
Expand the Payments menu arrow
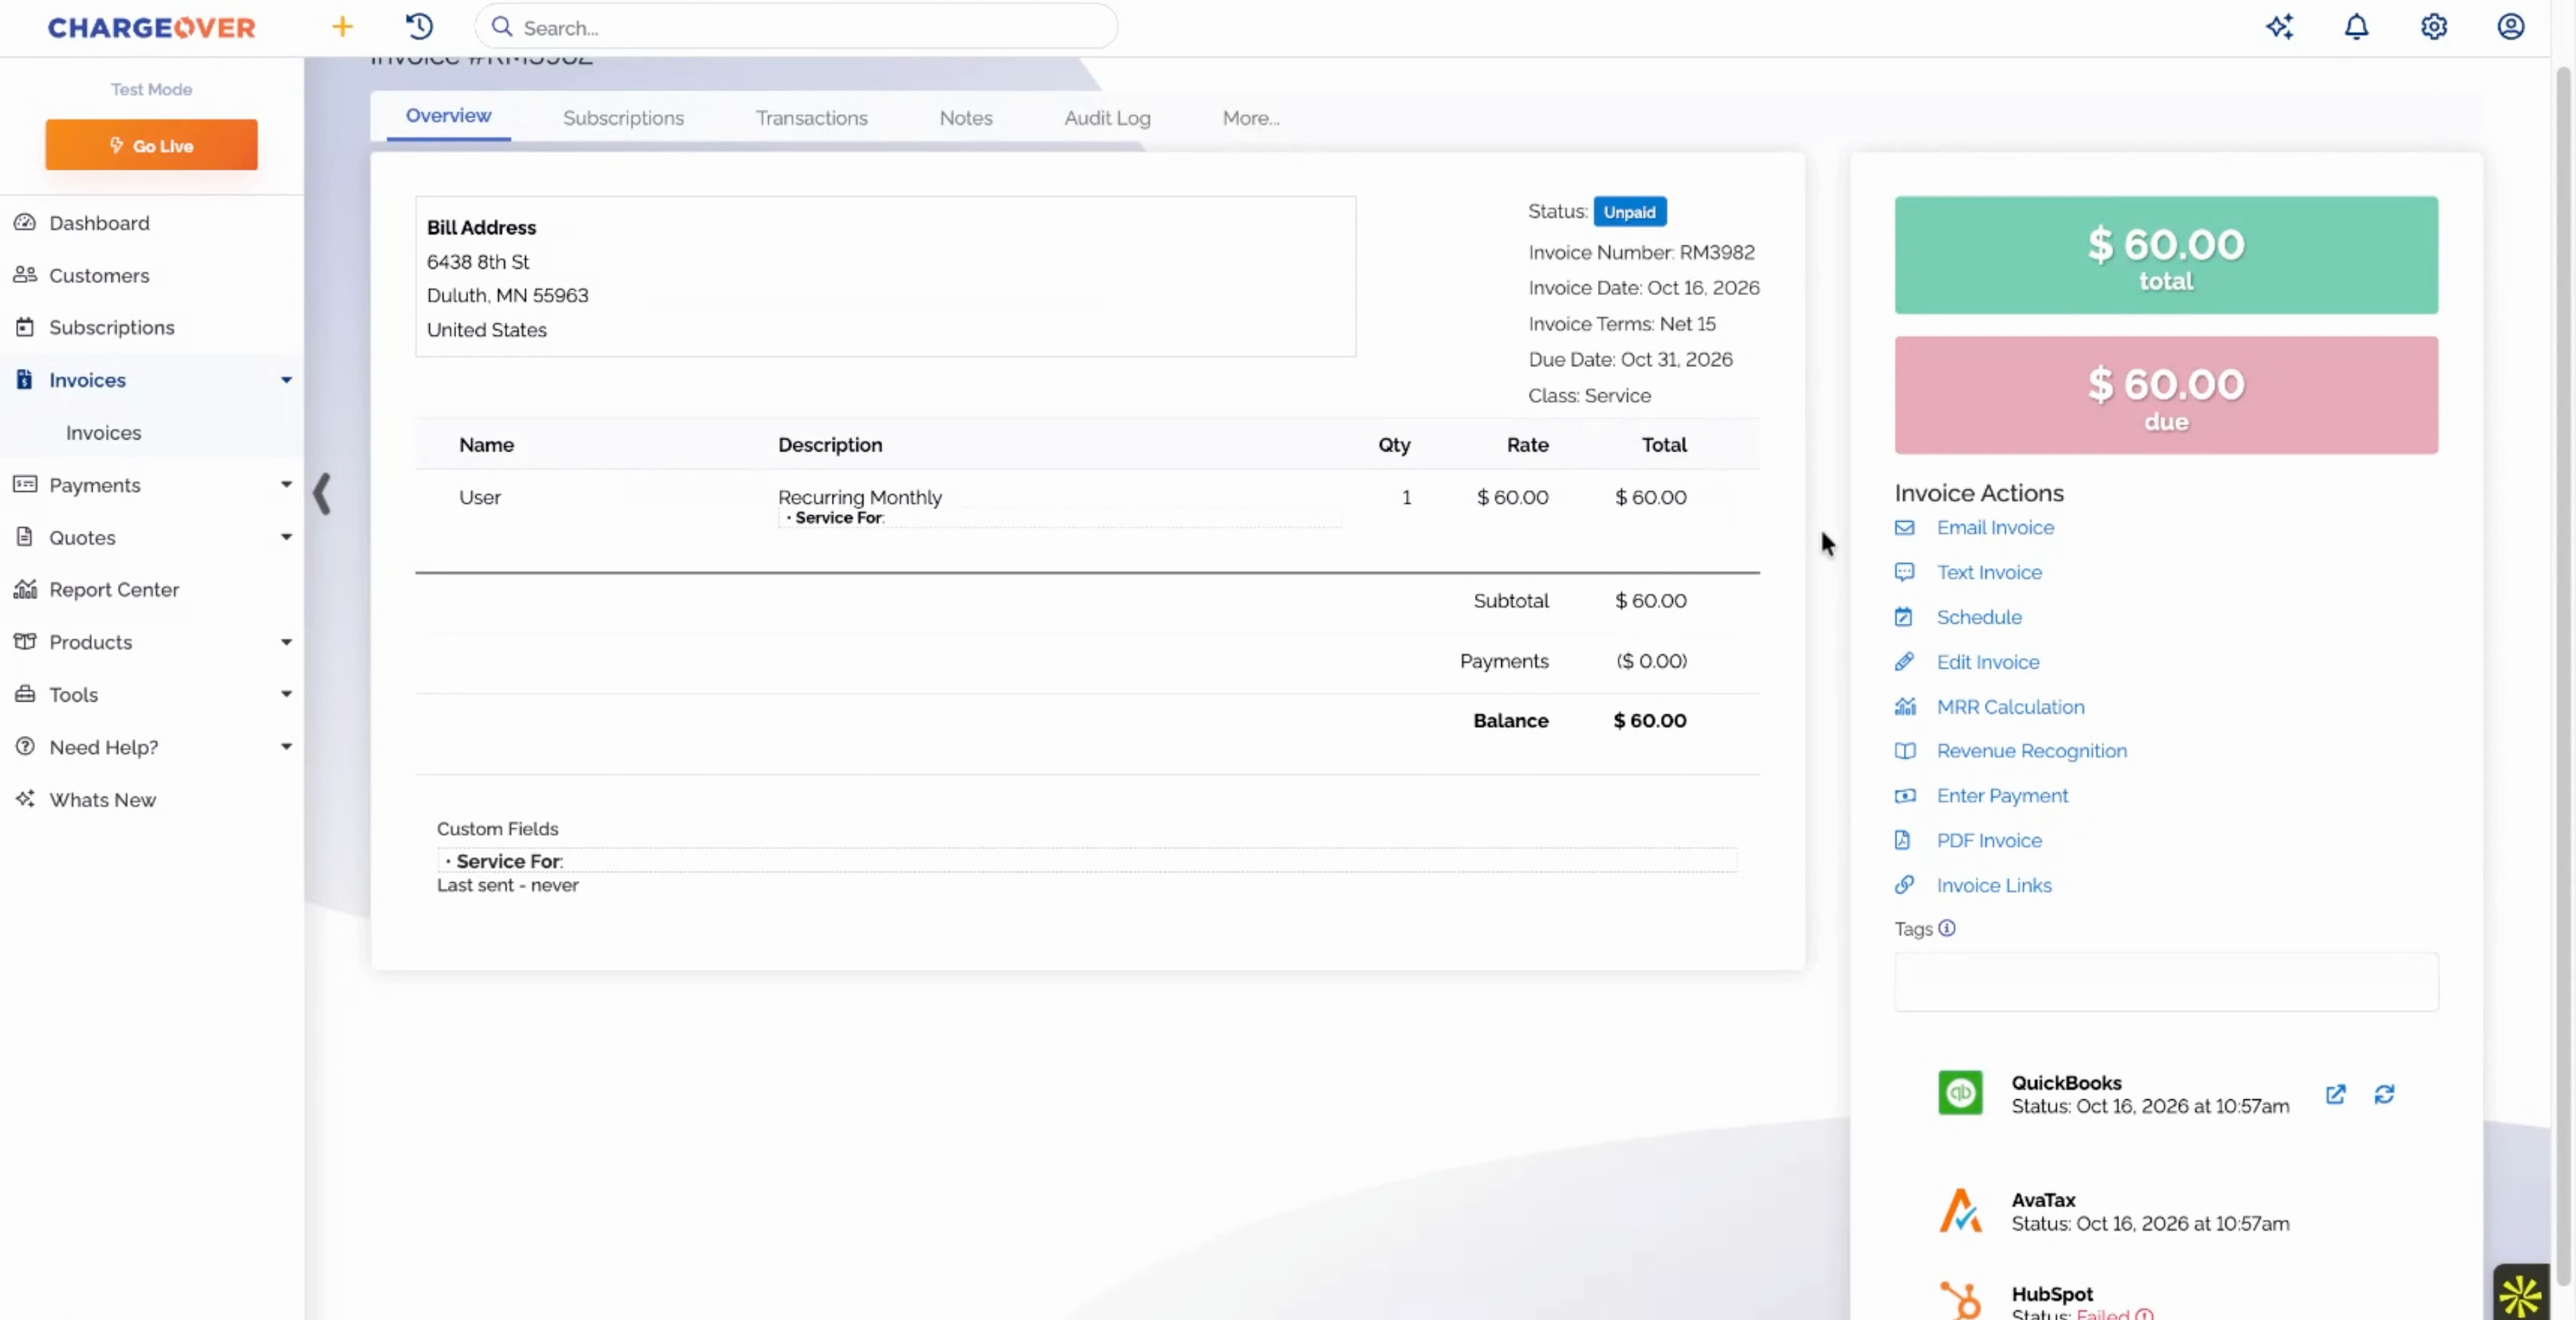286,484
